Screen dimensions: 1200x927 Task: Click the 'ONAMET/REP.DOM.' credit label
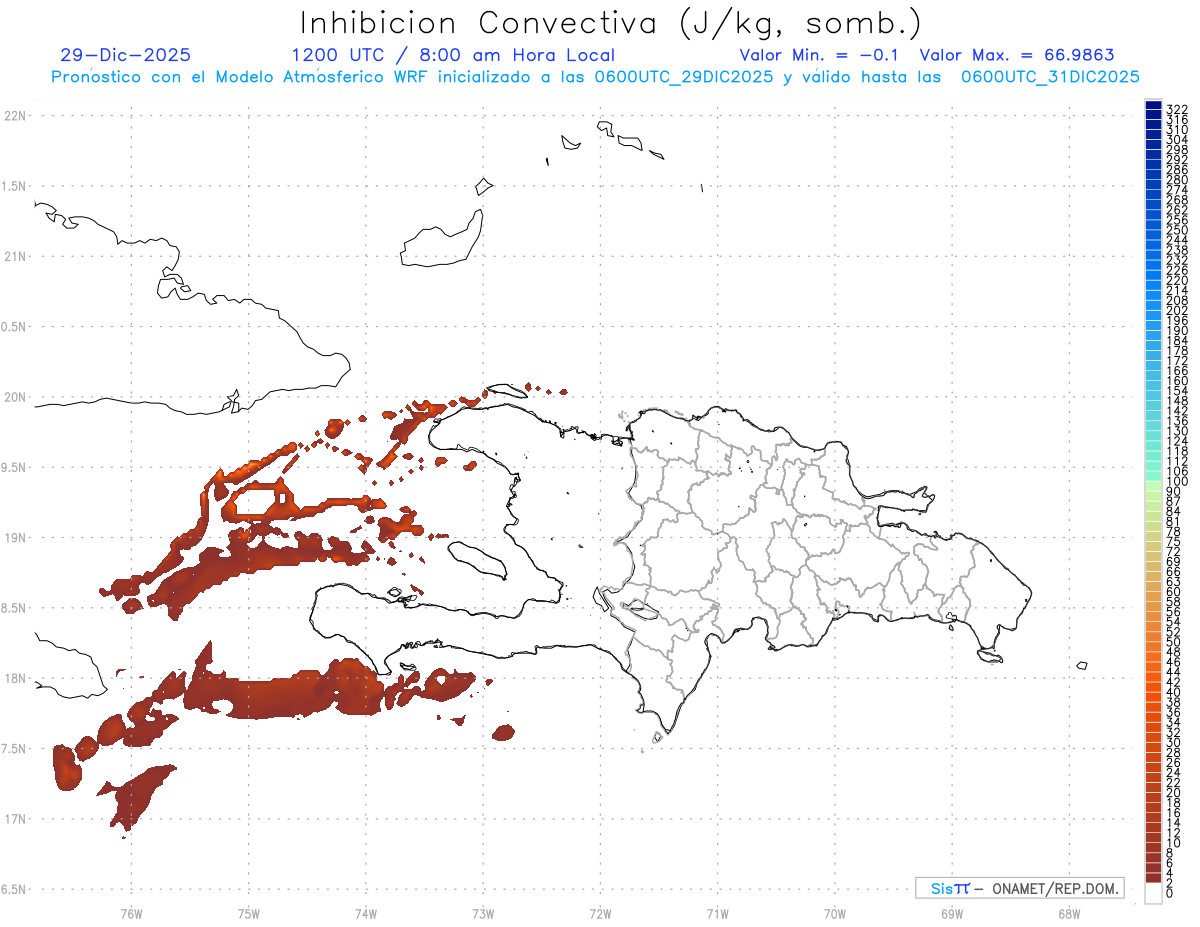point(1057,888)
